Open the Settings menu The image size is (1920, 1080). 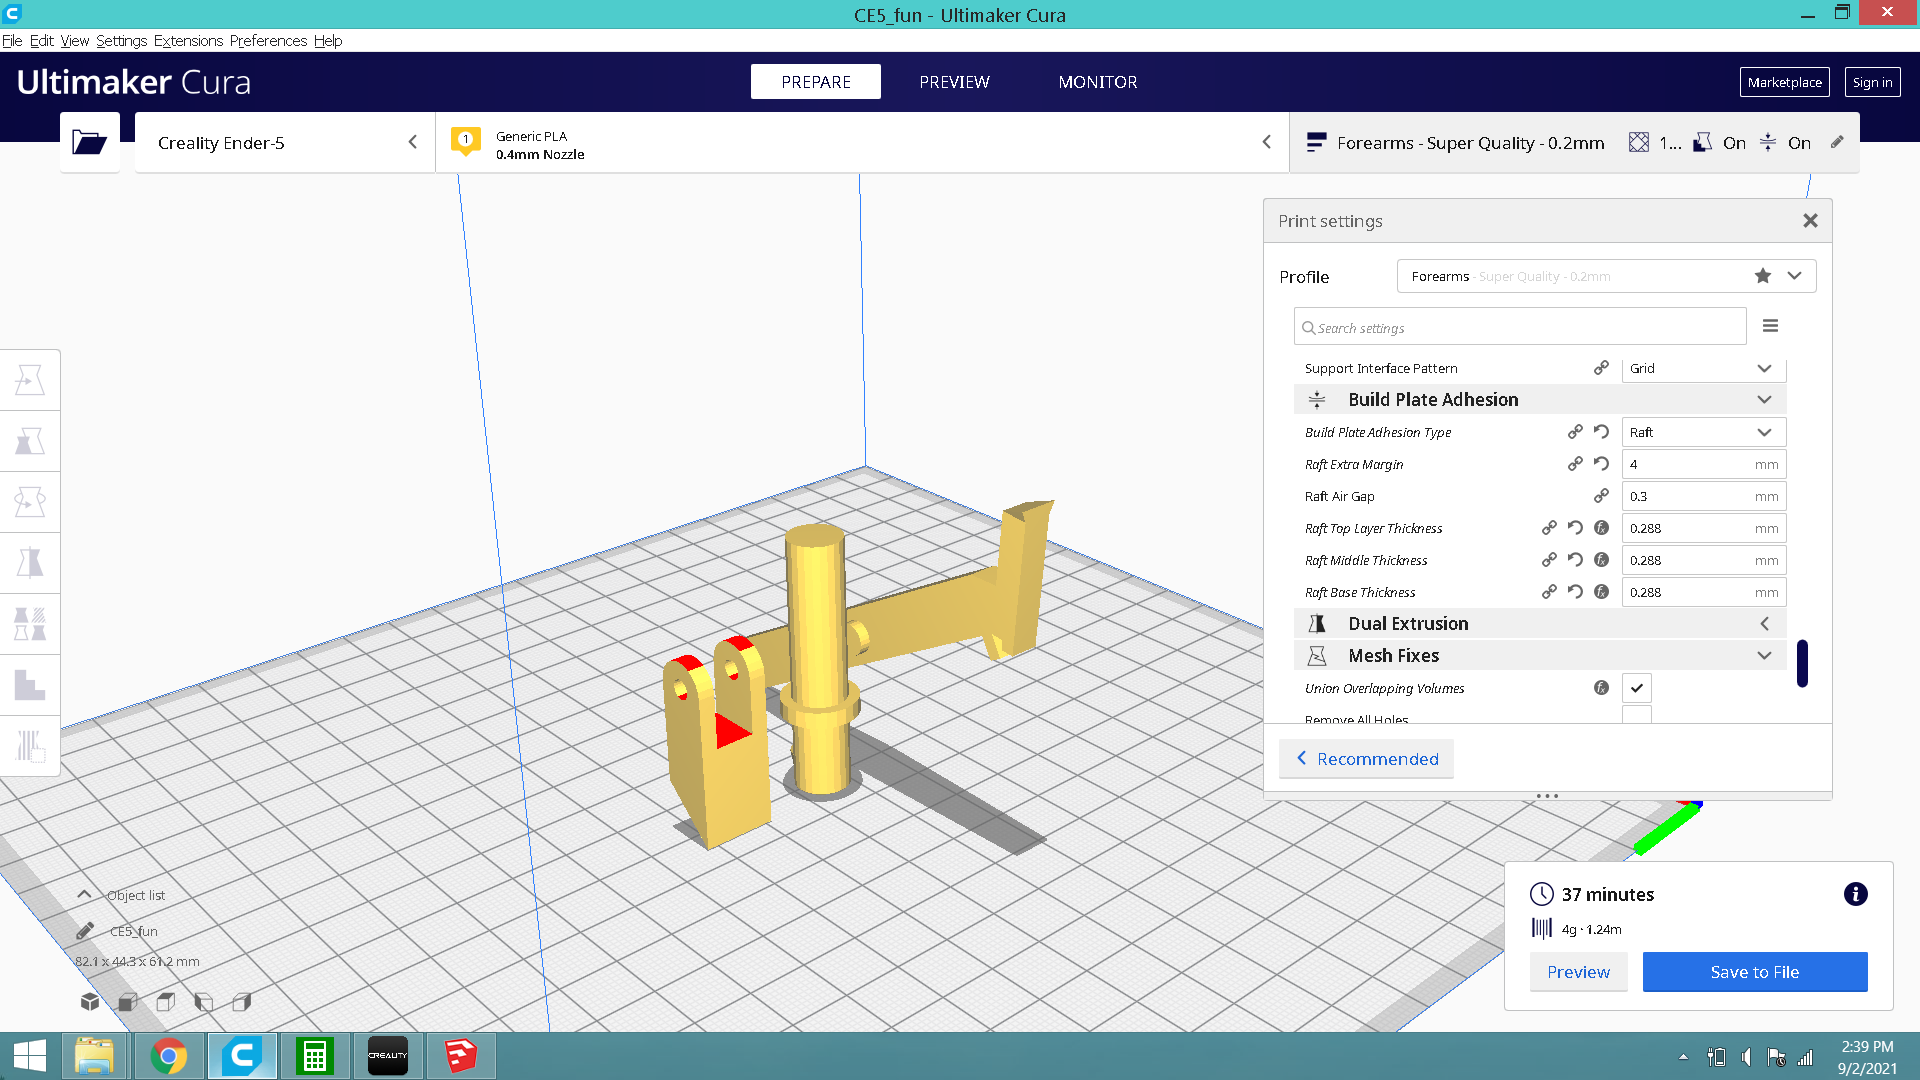tap(121, 41)
